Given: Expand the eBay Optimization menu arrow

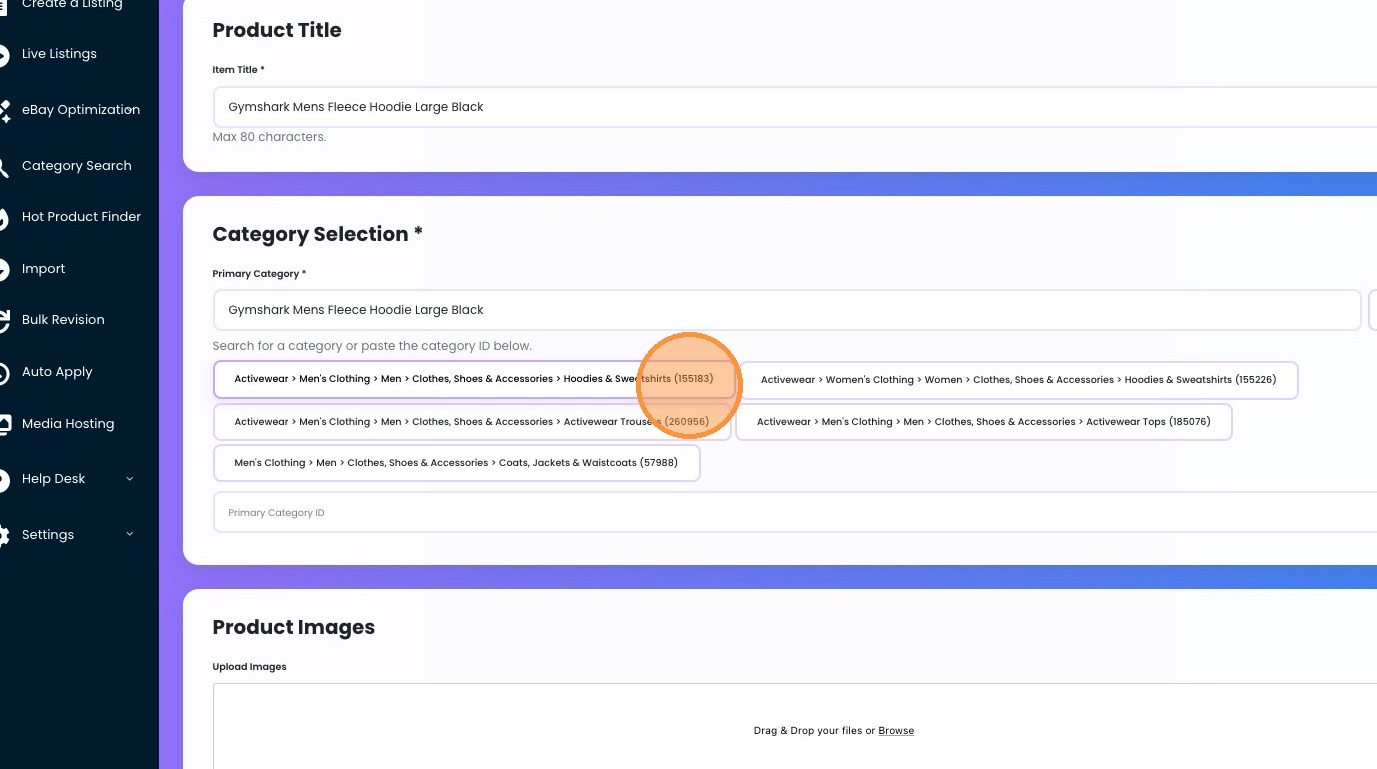Looking at the screenshot, I should pyautogui.click(x=131, y=110).
